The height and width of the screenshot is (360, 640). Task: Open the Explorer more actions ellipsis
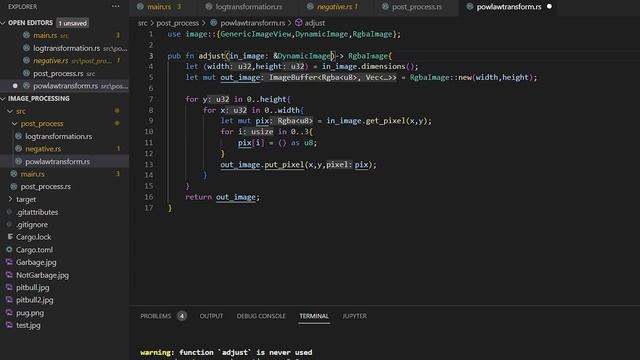[116, 7]
